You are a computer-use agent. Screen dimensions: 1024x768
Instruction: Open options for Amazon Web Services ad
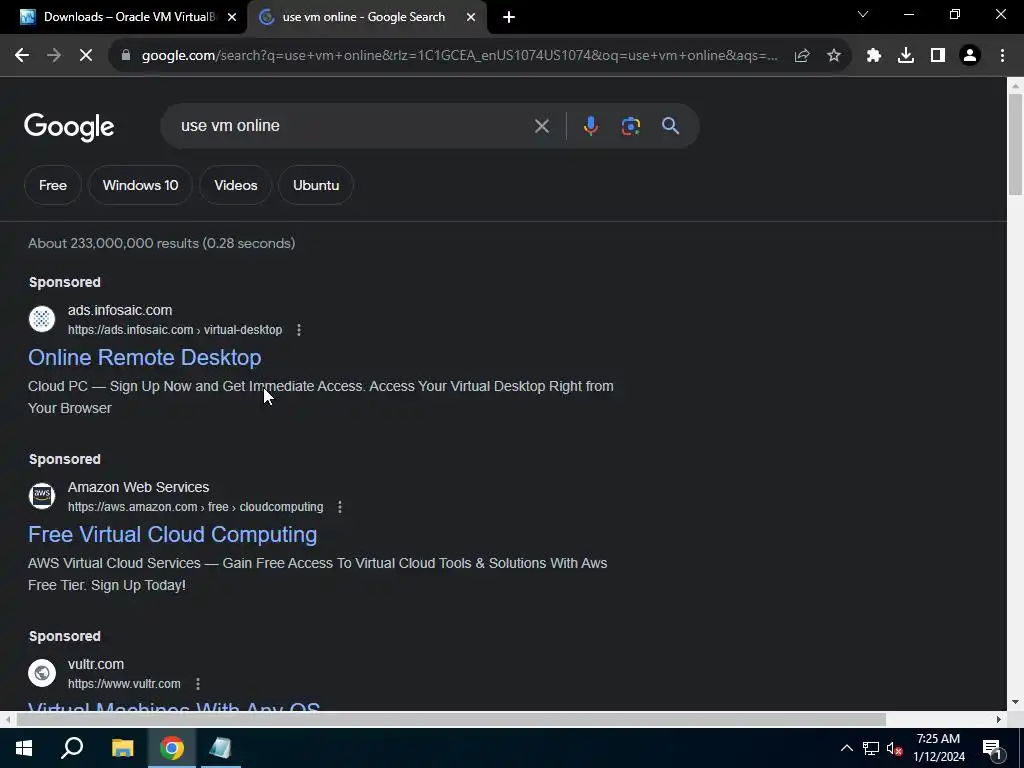(x=340, y=507)
